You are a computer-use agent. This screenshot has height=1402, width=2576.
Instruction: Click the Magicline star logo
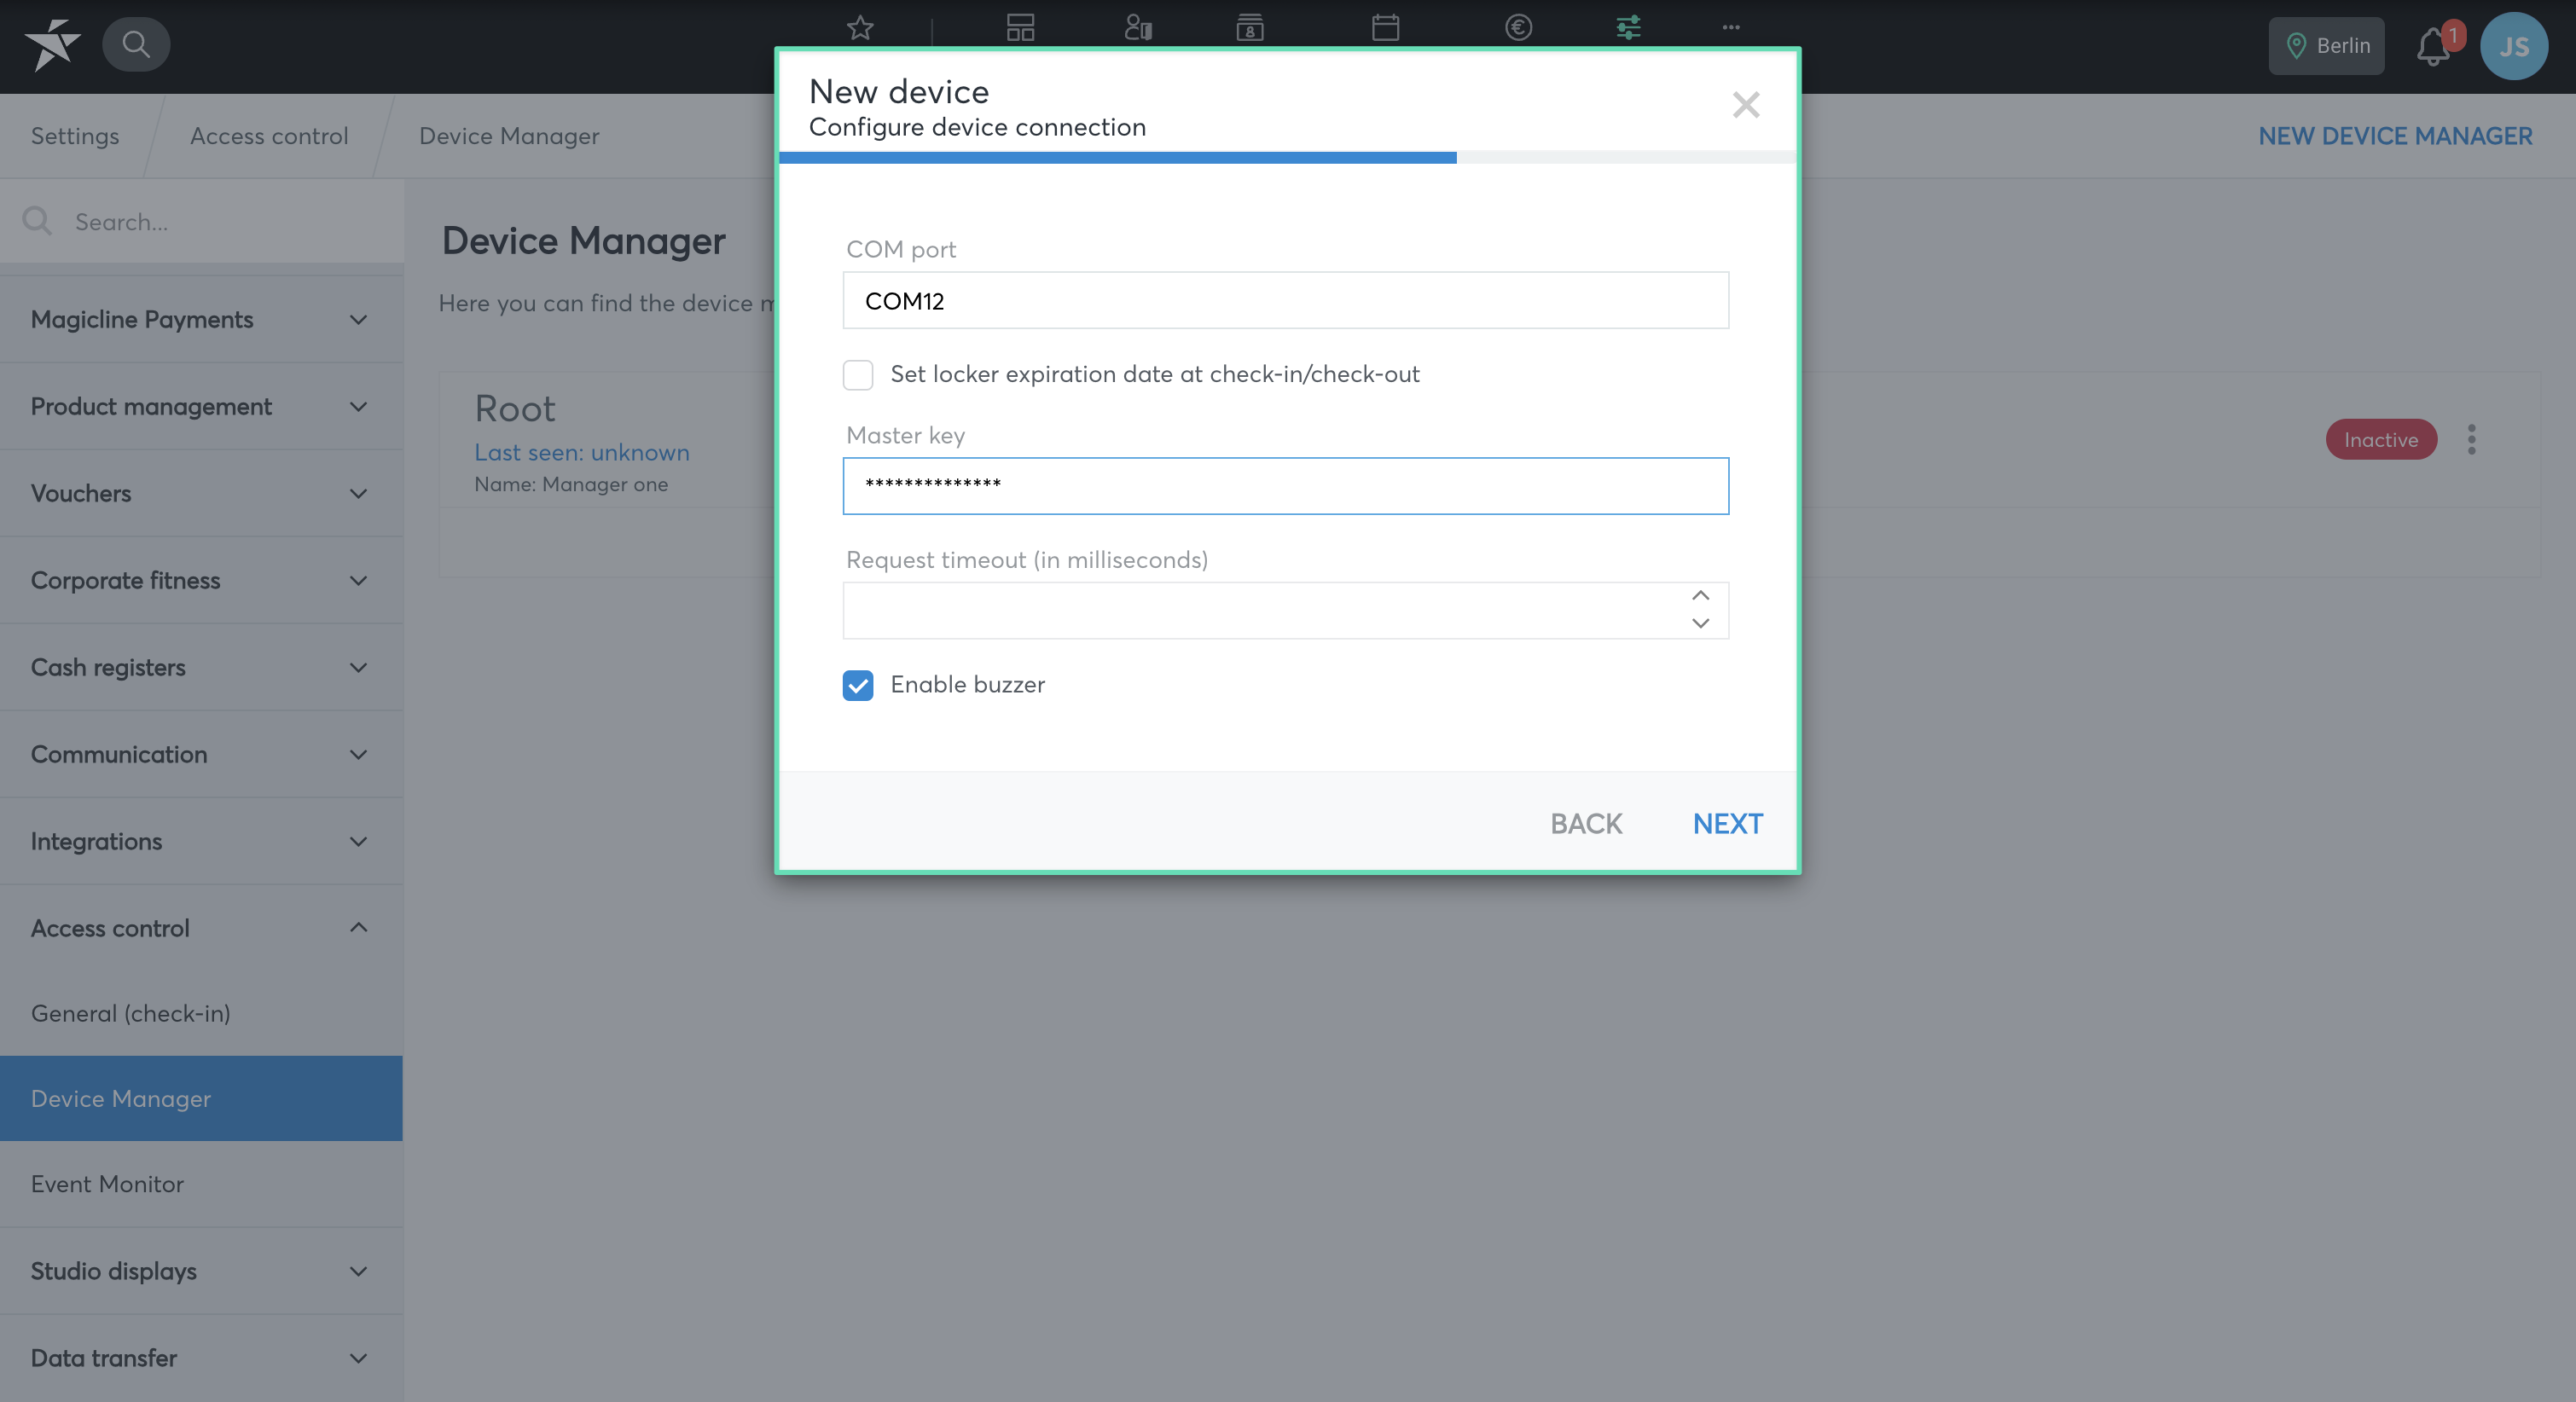tap(53, 44)
